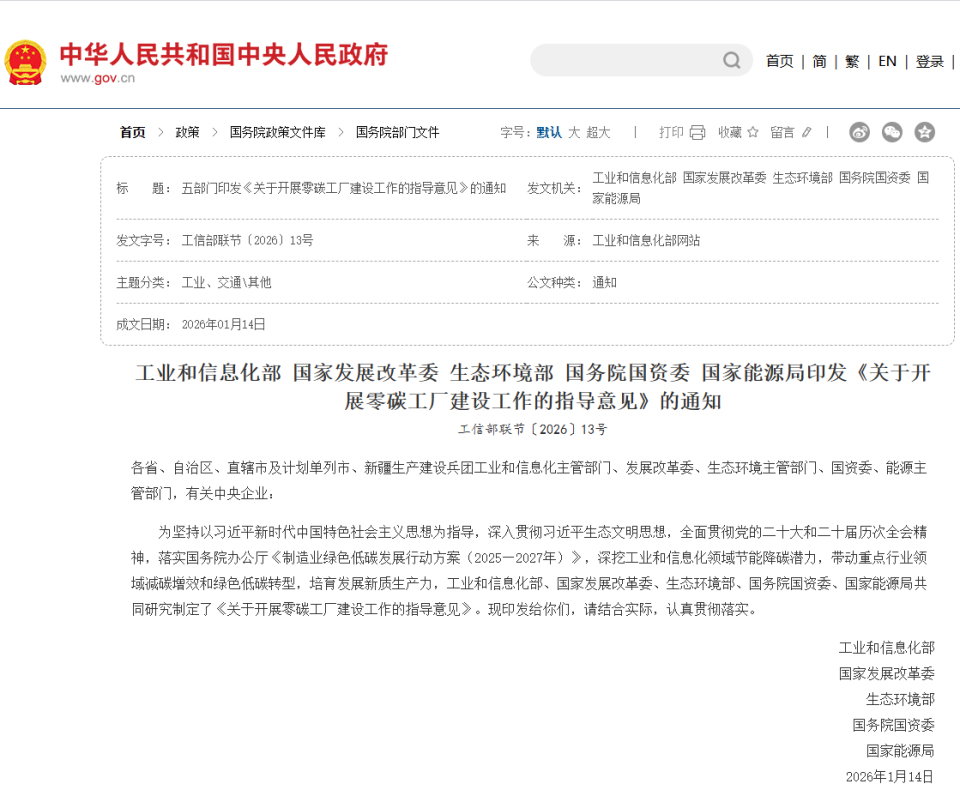Select 默认 font size option

[551, 131]
